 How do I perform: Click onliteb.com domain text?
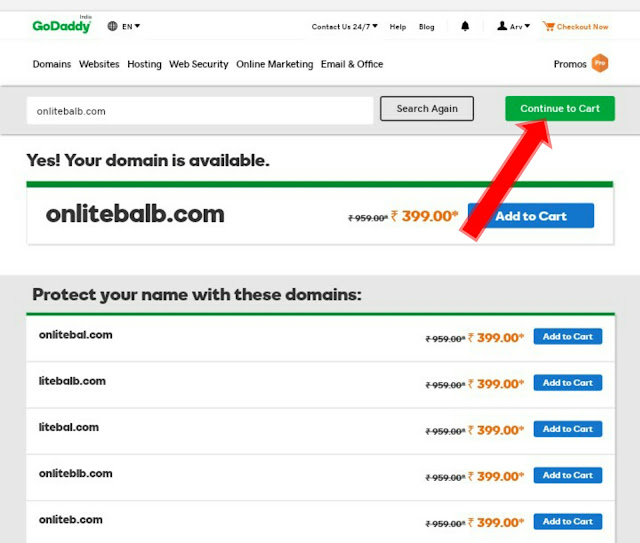point(71,520)
